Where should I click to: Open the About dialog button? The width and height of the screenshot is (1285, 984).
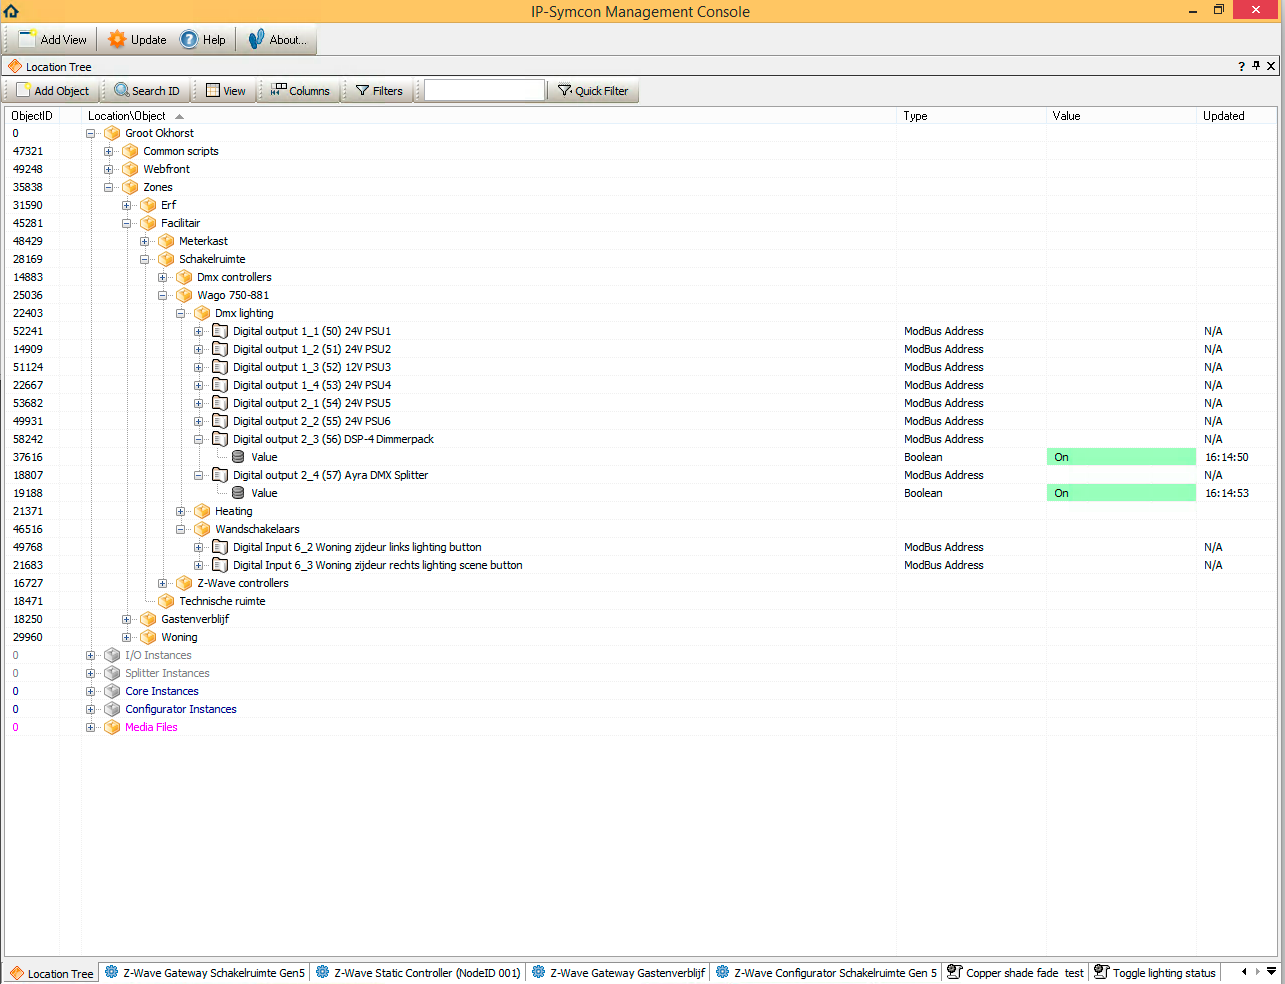[x=278, y=40]
